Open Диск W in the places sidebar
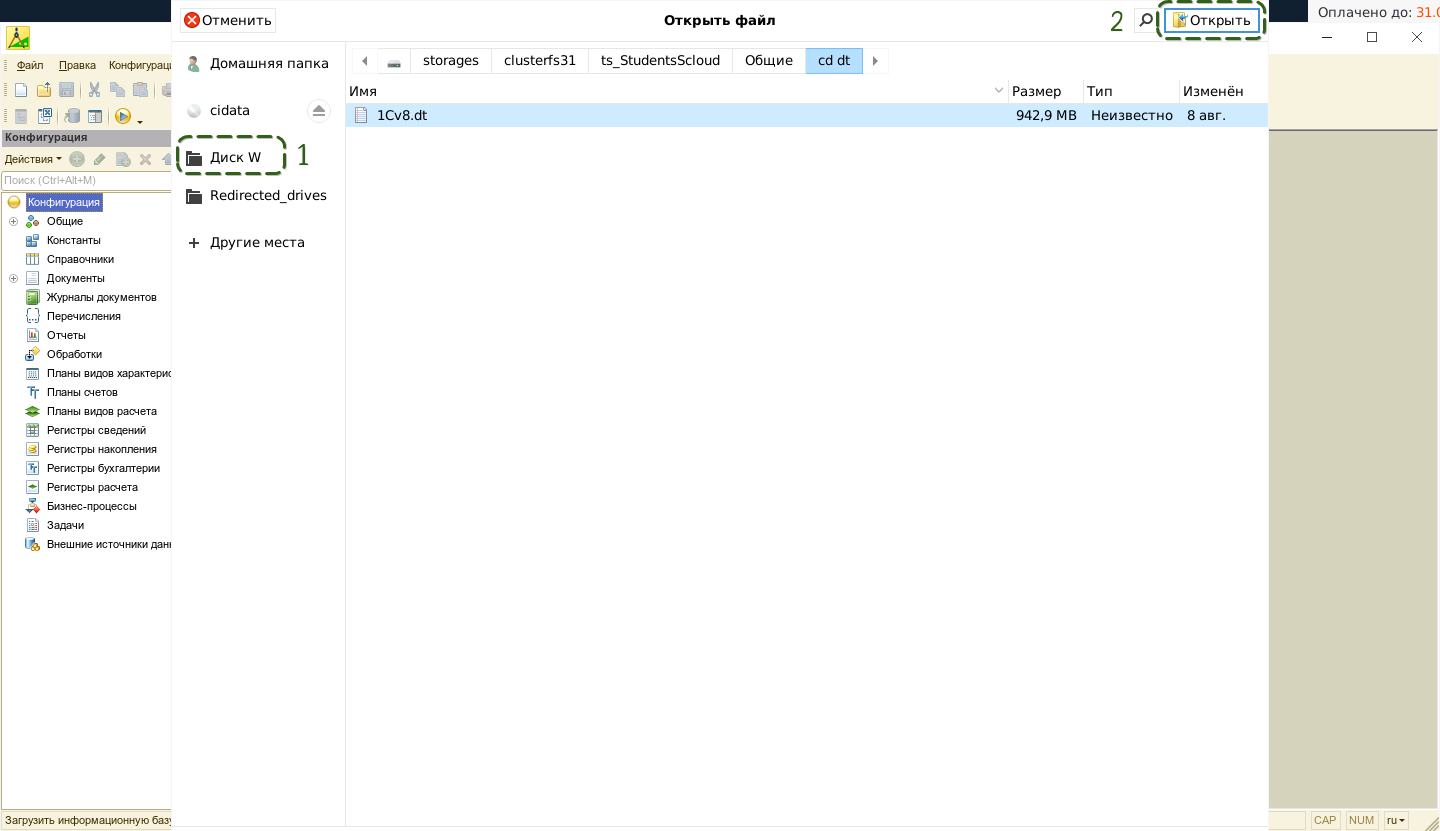This screenshot has height=831, width=1440. [225, 157]
